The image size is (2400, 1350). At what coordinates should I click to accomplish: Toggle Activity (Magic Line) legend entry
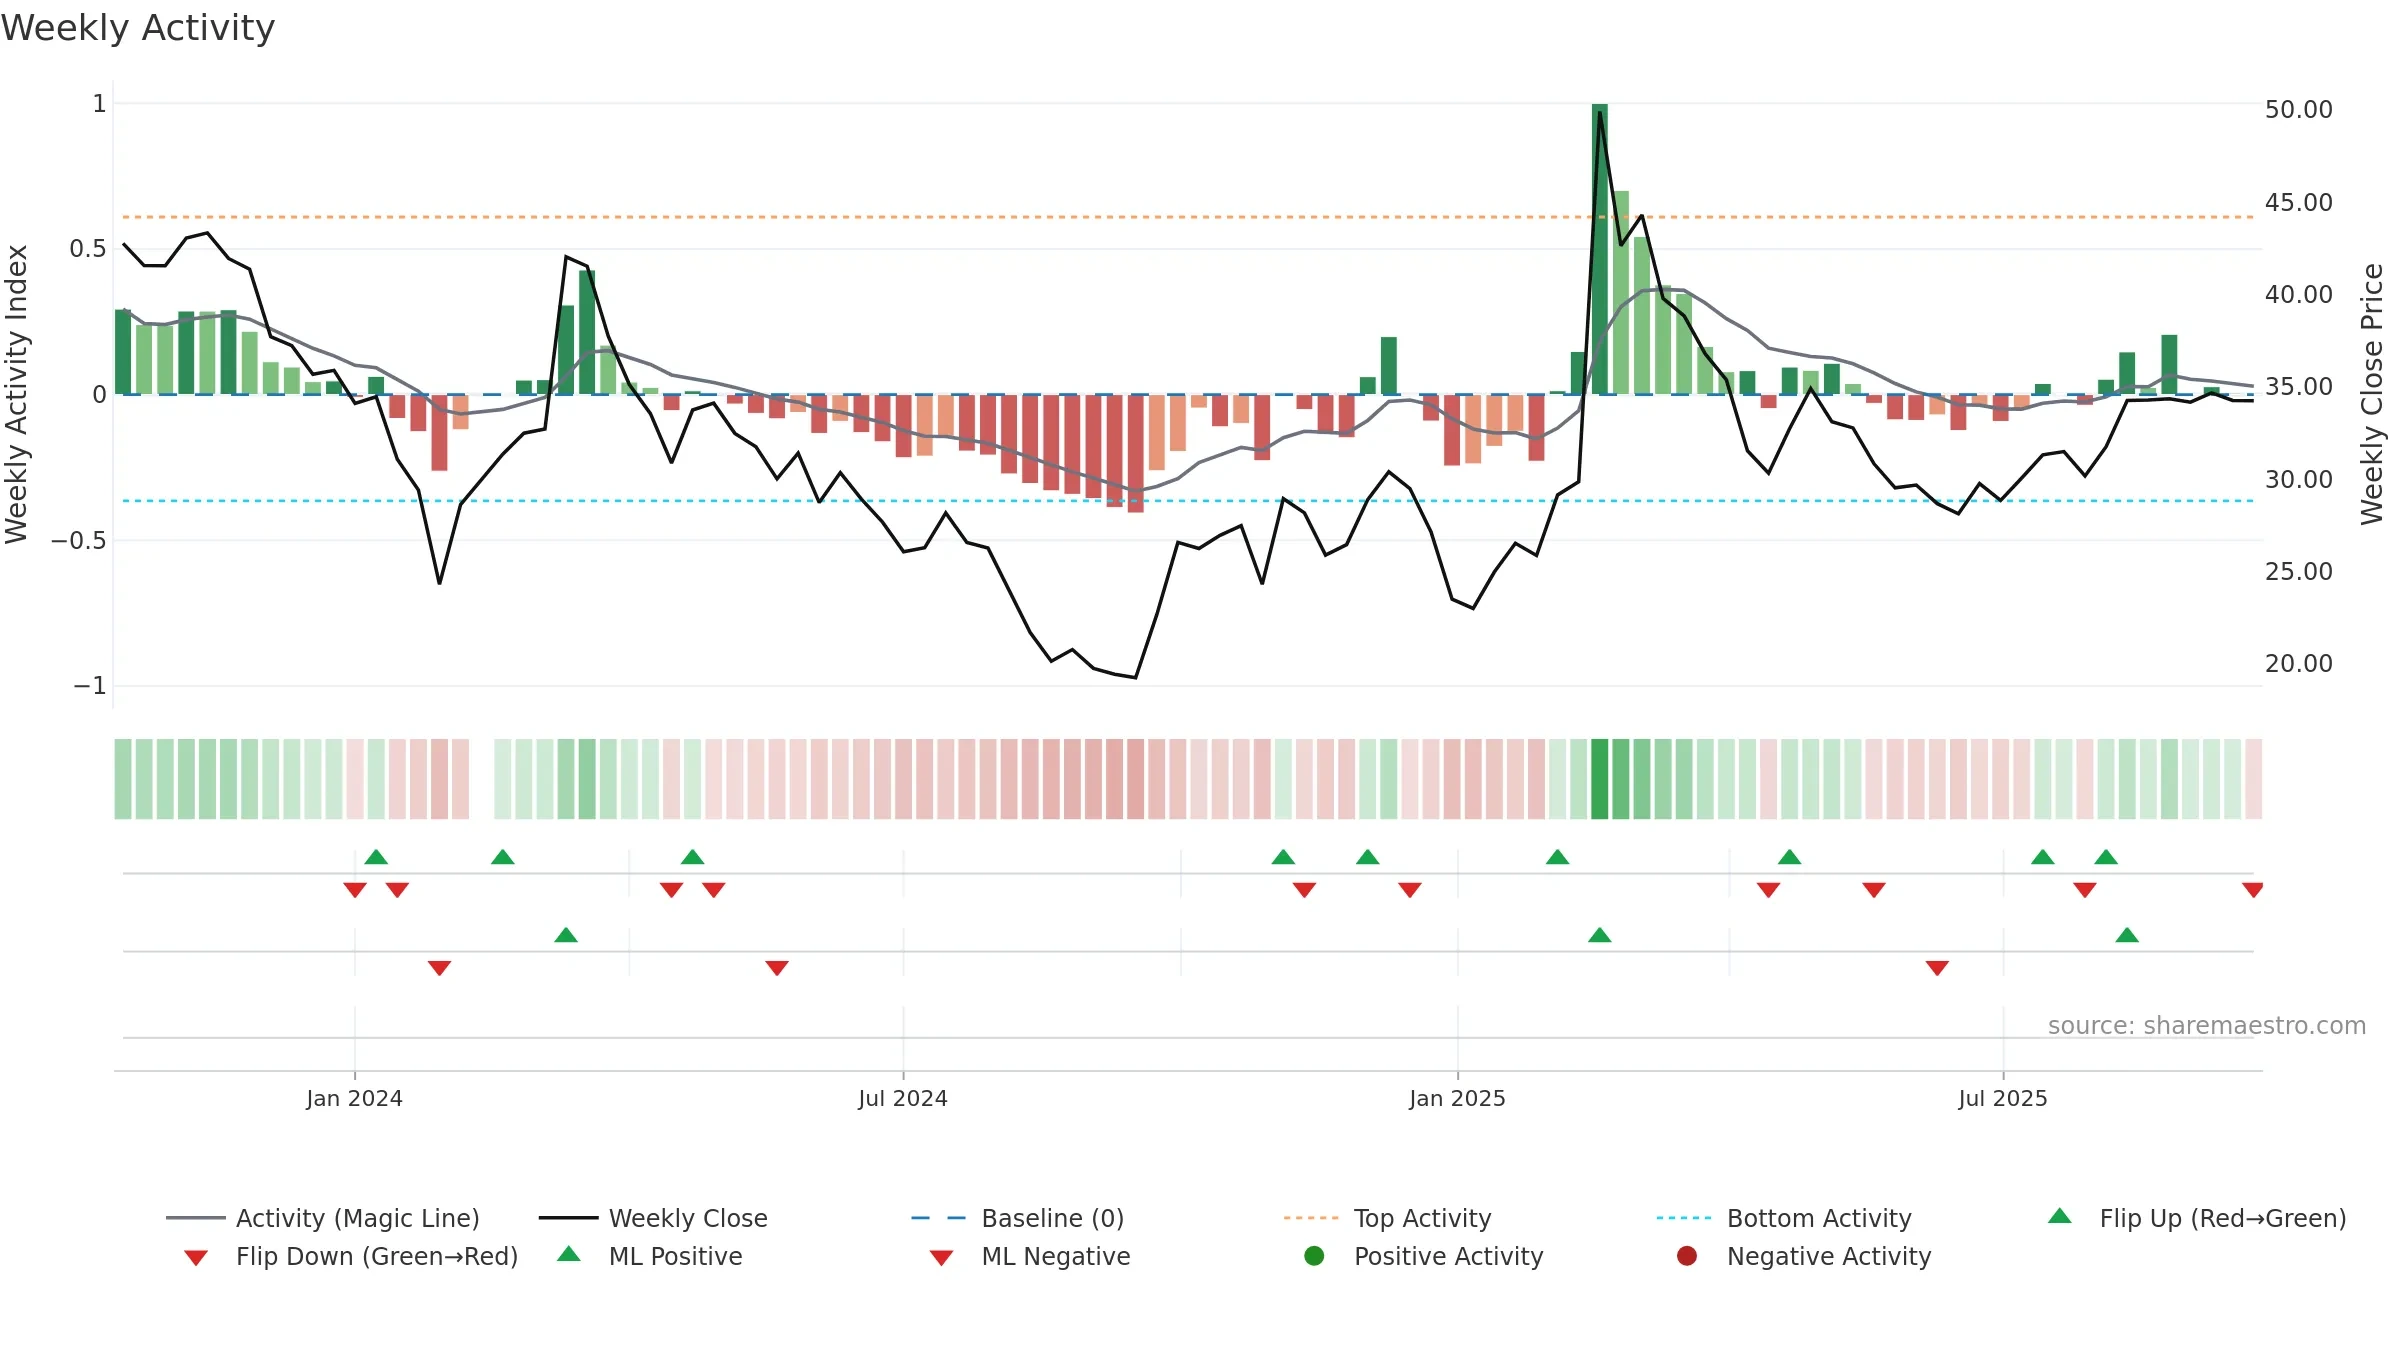coord(323,1218)
